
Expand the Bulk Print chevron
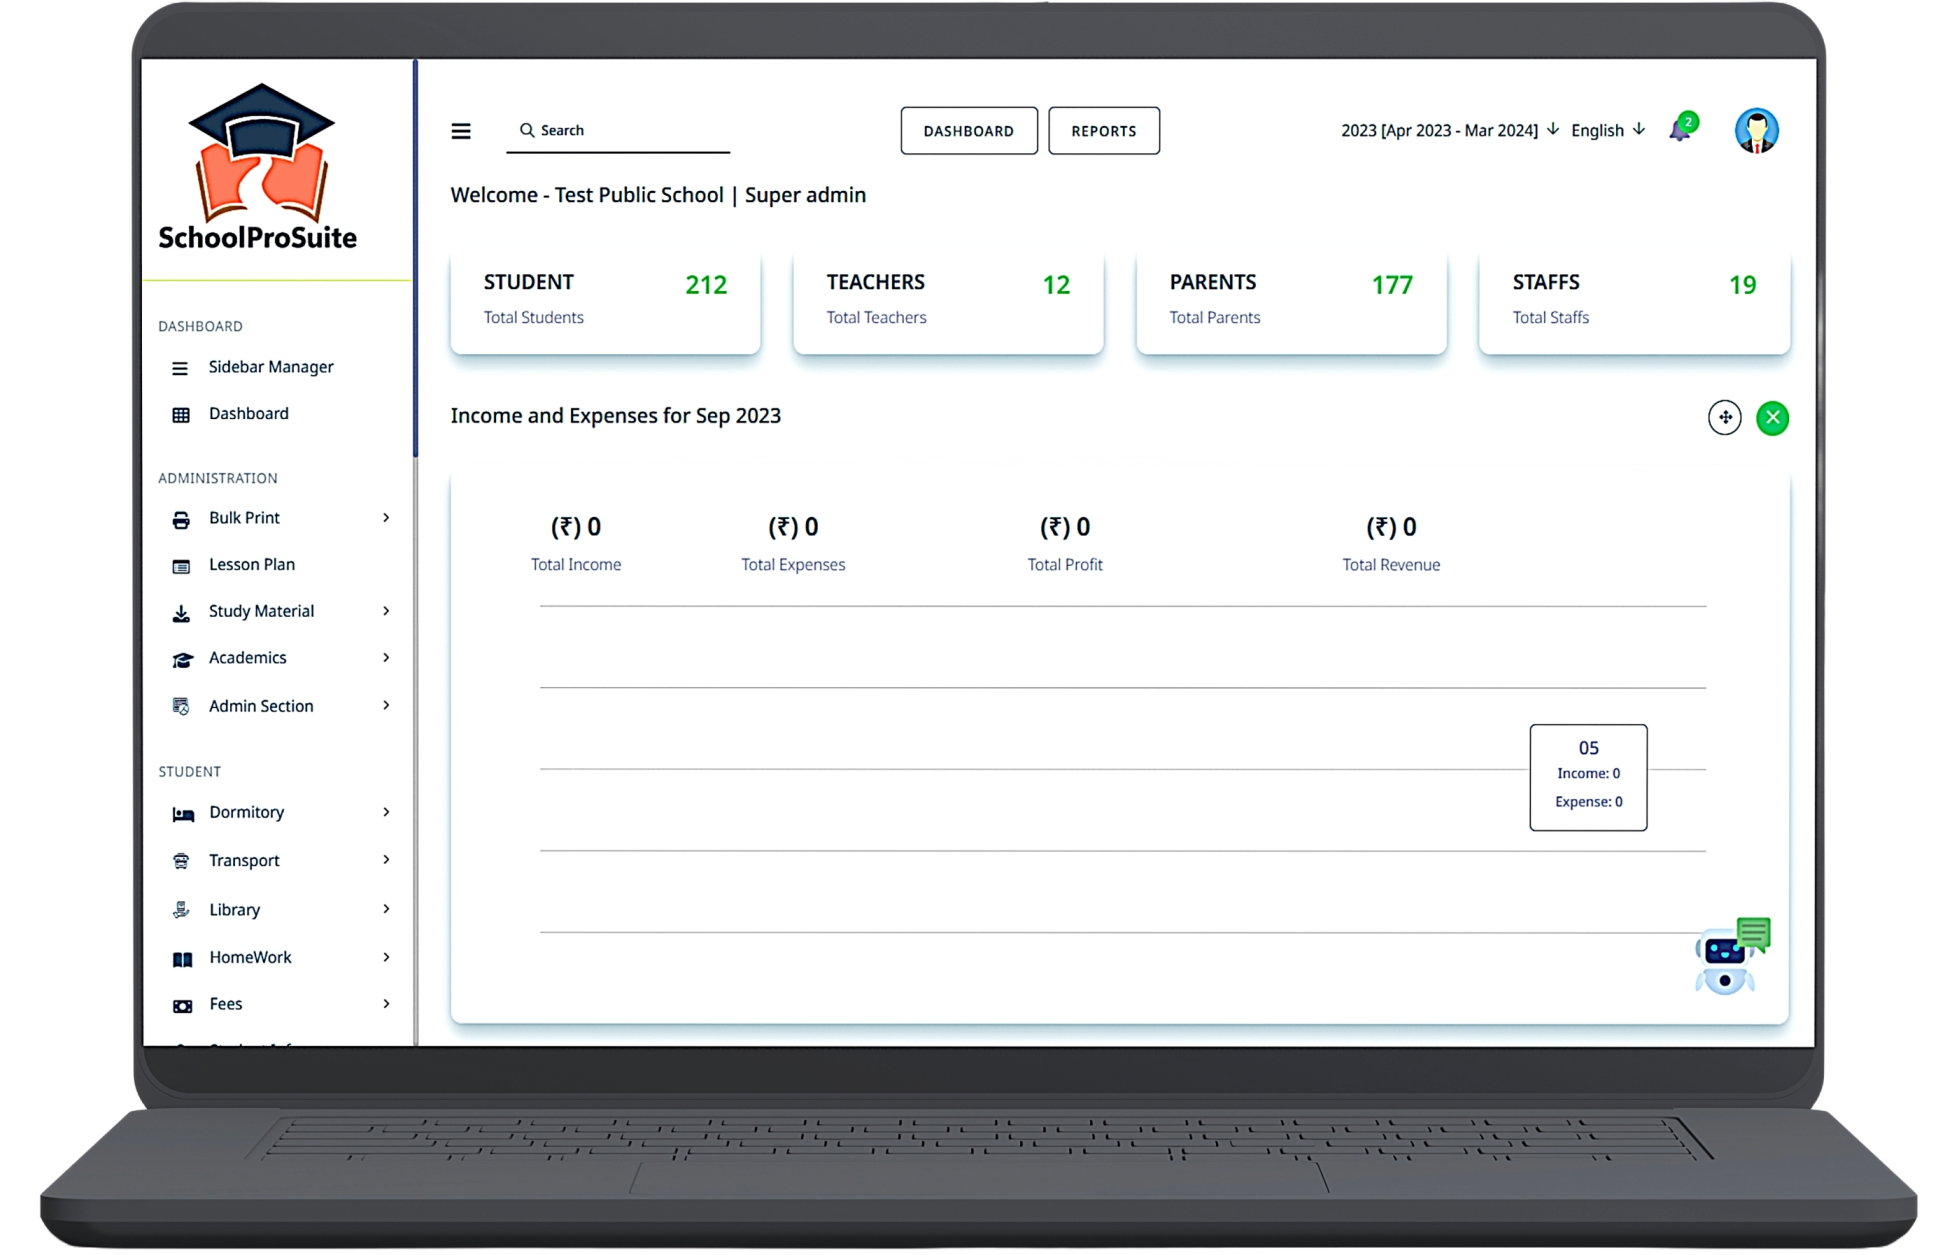pos(386,518)
